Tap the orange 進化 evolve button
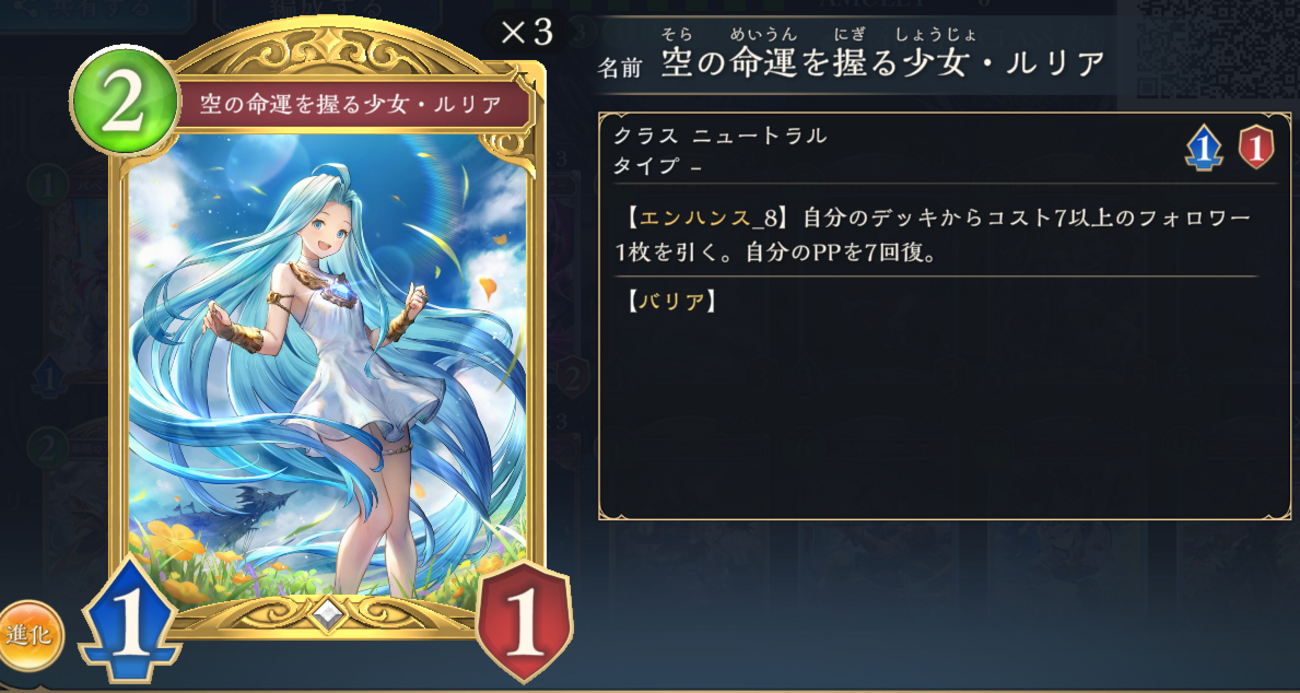Viewport: 1300px width, 693px height. [30, 636]
